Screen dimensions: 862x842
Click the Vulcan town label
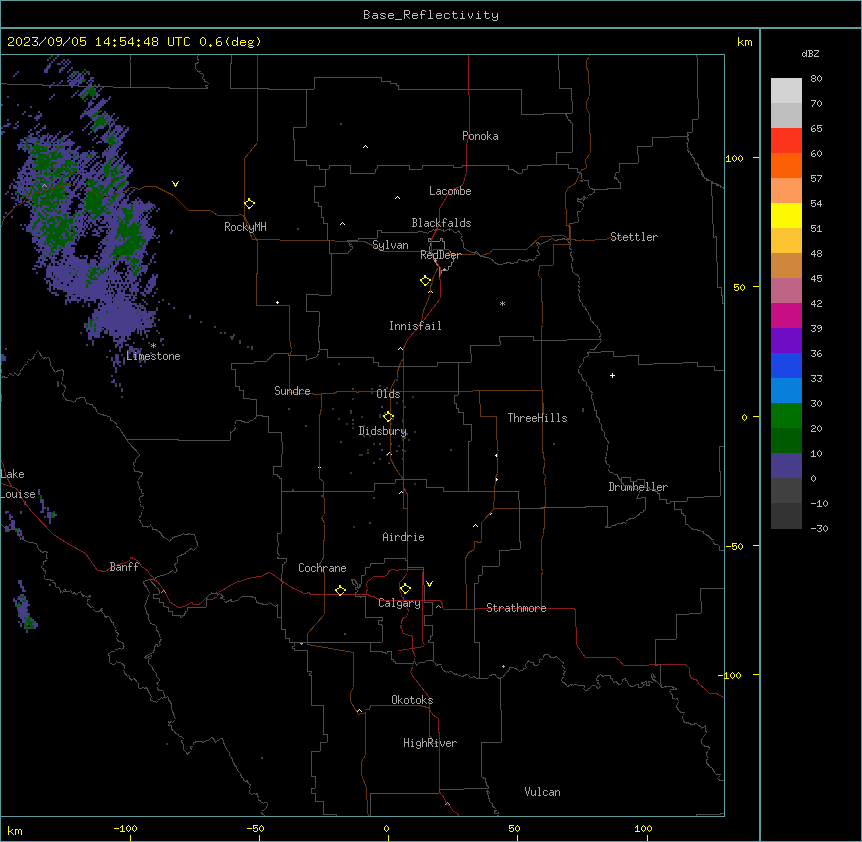tap(542, 792)
